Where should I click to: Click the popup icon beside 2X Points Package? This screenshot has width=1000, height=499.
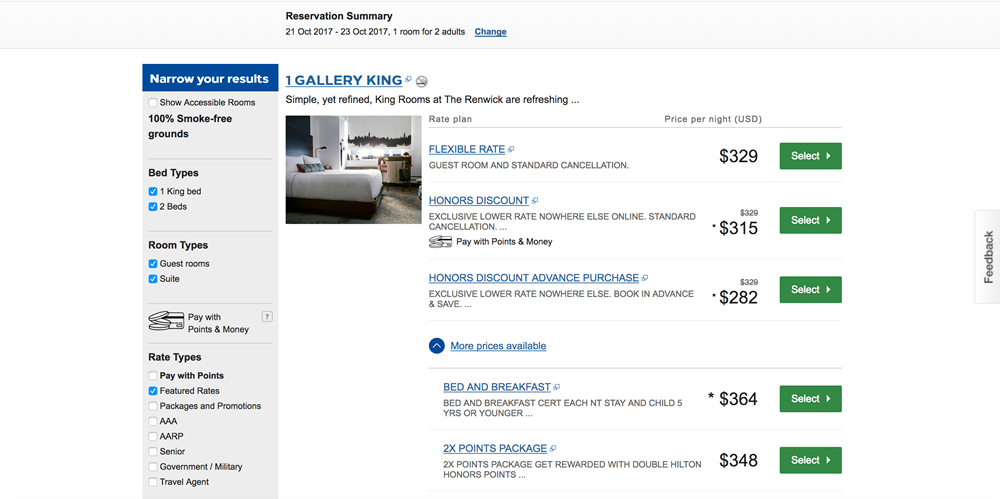pyautogui.click(x=553, y=449)
